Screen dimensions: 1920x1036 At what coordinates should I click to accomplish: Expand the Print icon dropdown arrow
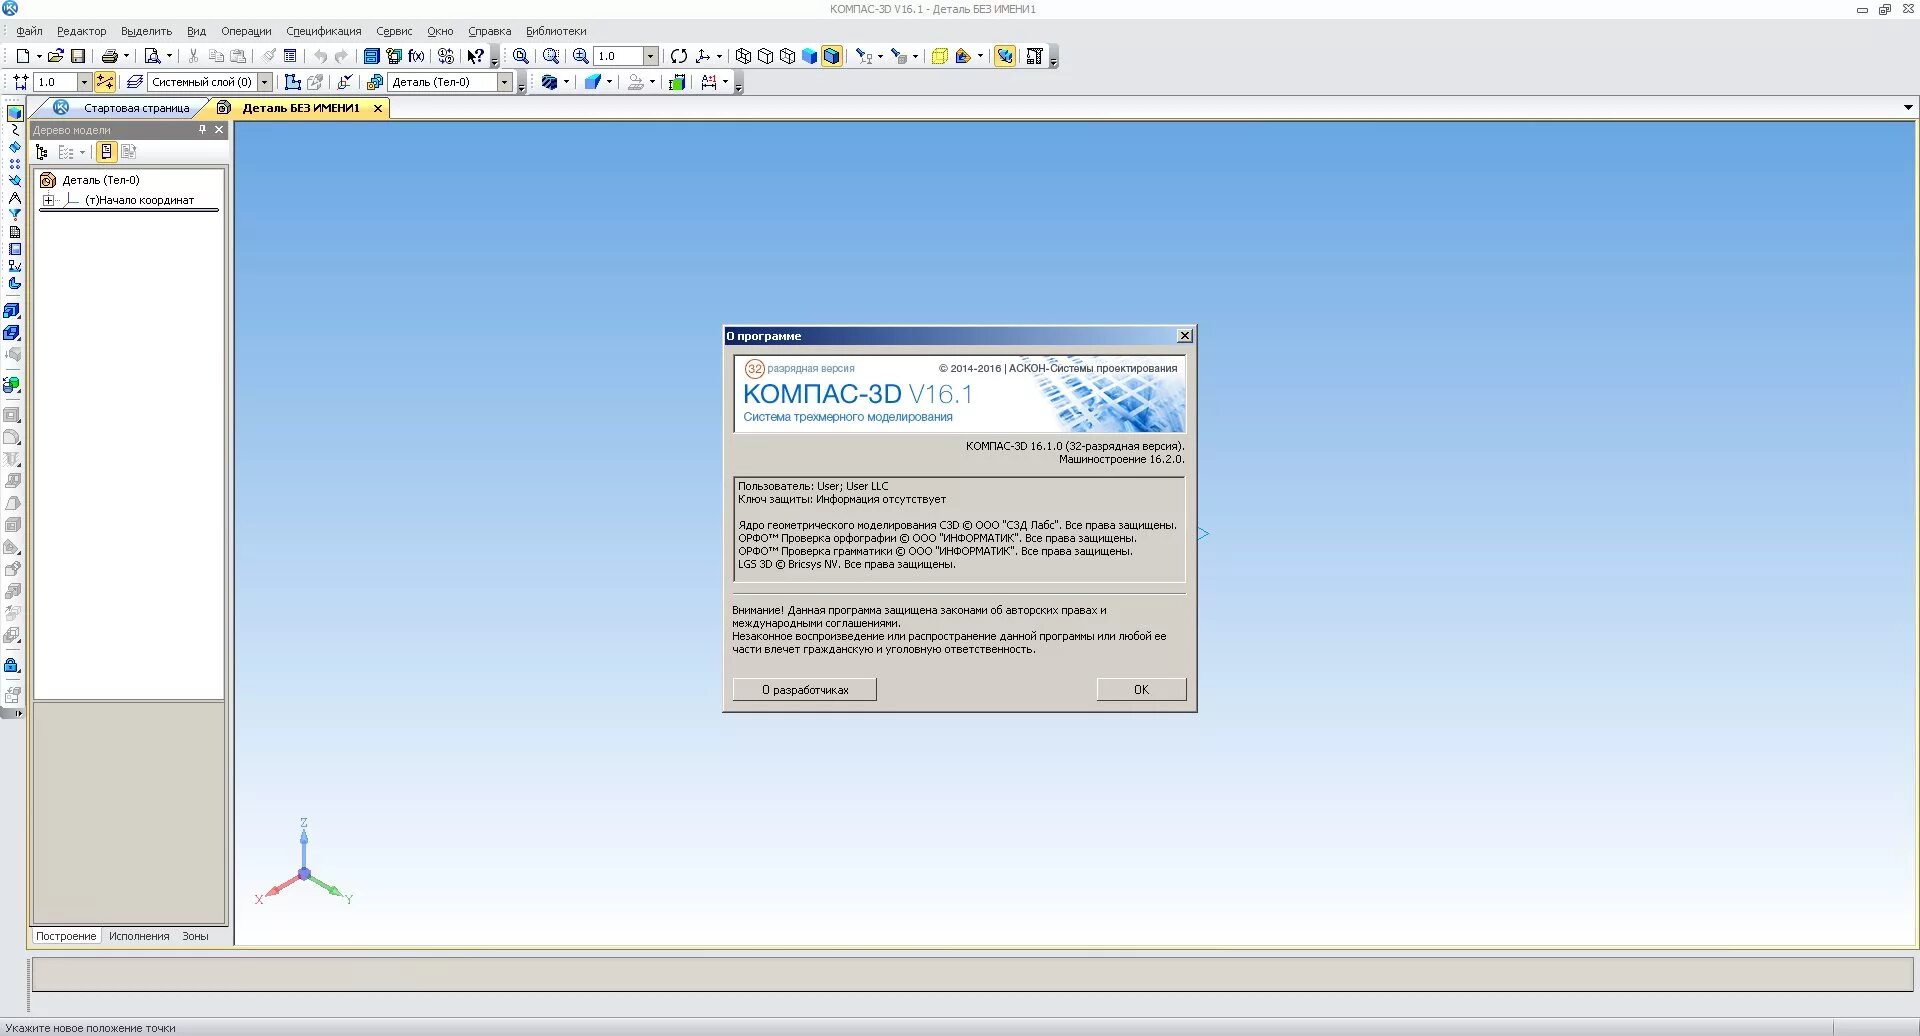click(x=126, y=56)
